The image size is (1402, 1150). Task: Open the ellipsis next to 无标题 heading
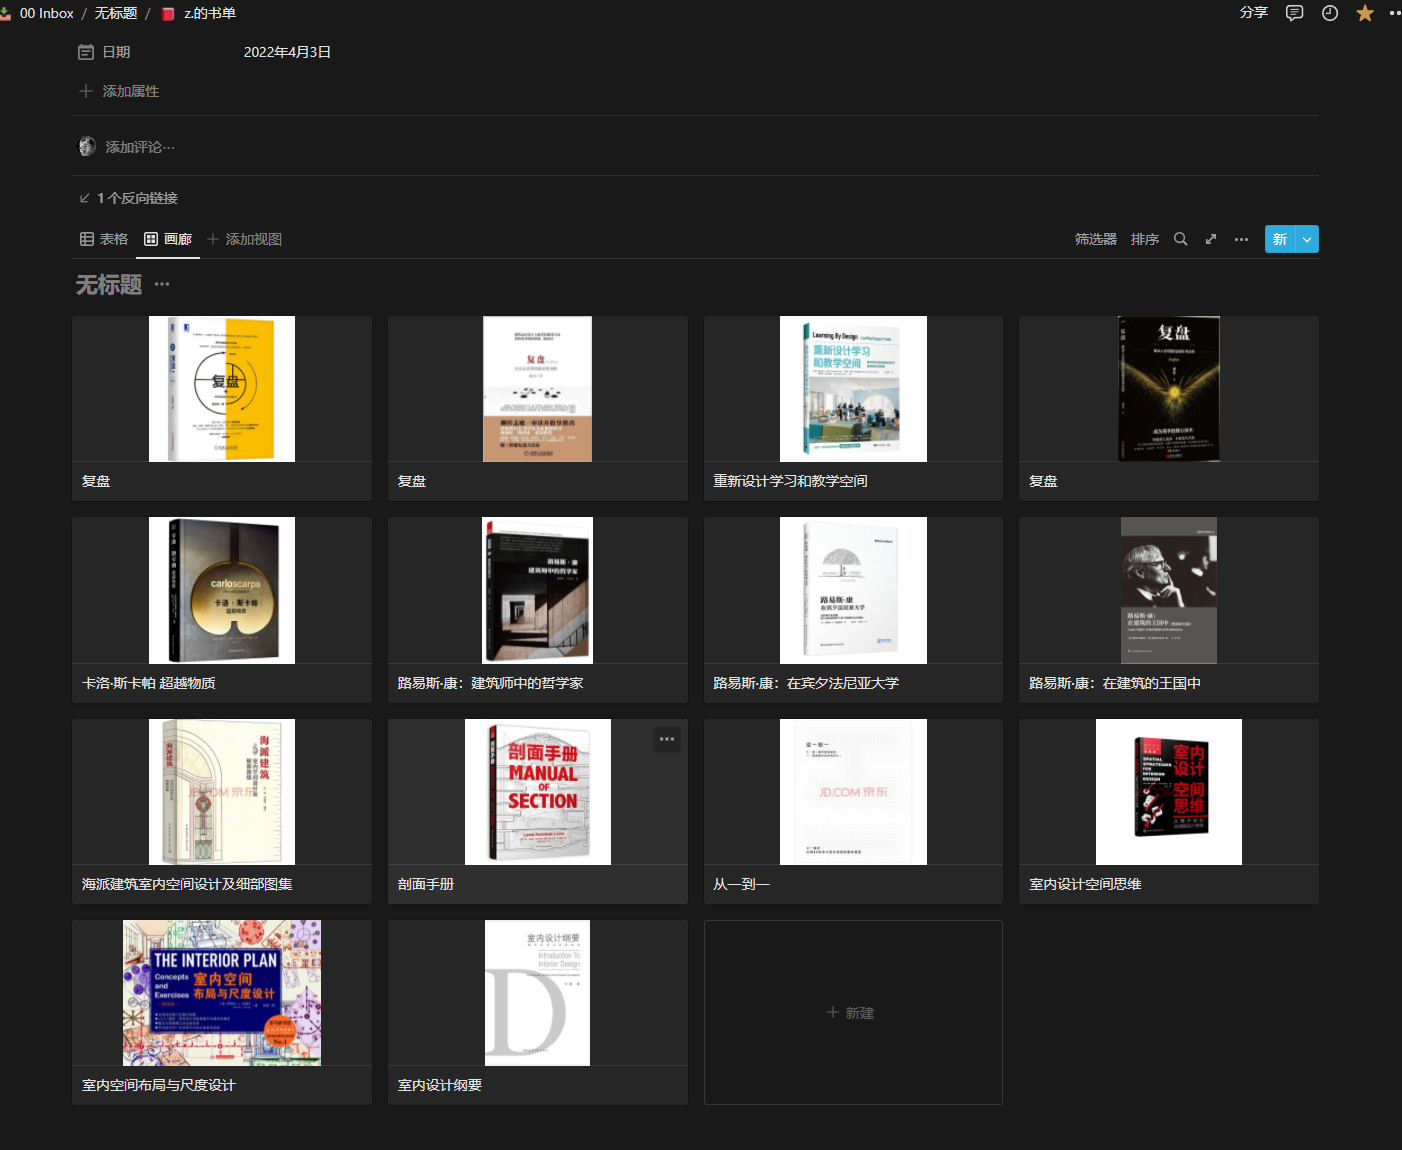162,284
